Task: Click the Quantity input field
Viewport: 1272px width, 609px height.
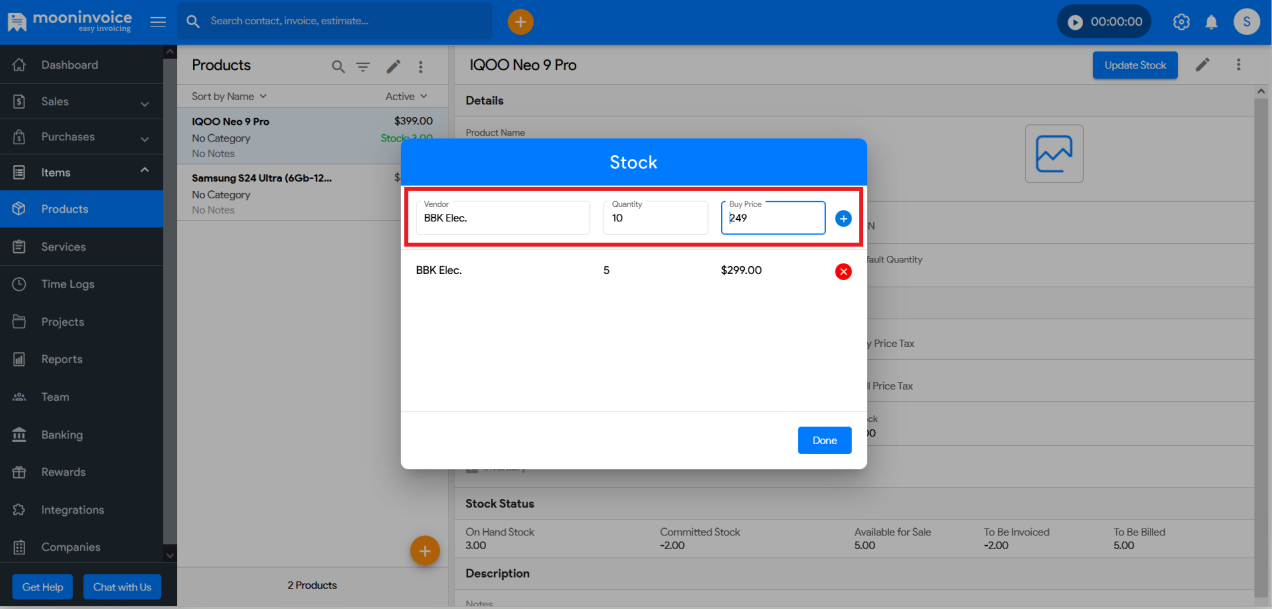Action: [656, 218]
